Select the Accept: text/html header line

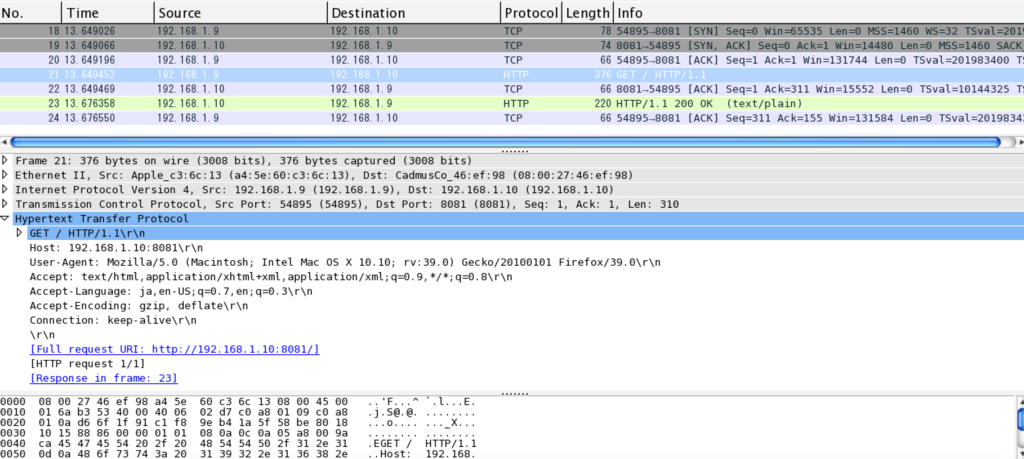click(x=271, y=276)
